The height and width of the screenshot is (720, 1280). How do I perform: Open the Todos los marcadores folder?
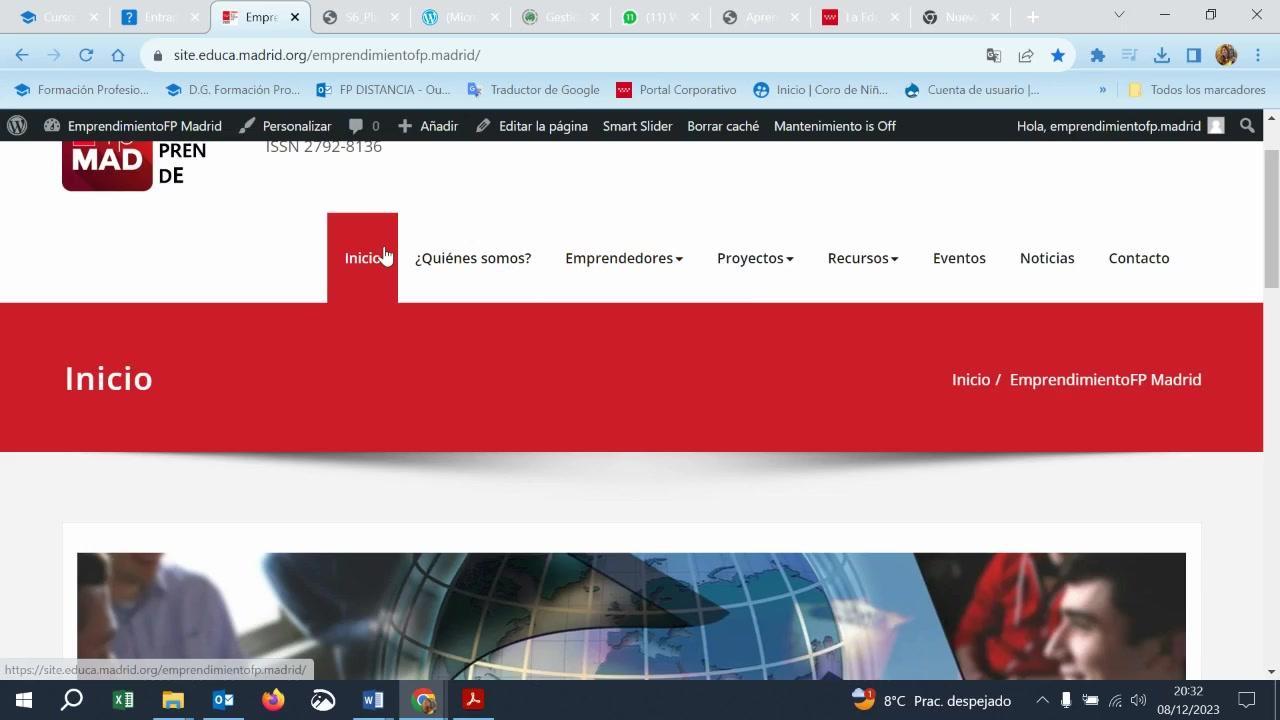pos(1197,90)
